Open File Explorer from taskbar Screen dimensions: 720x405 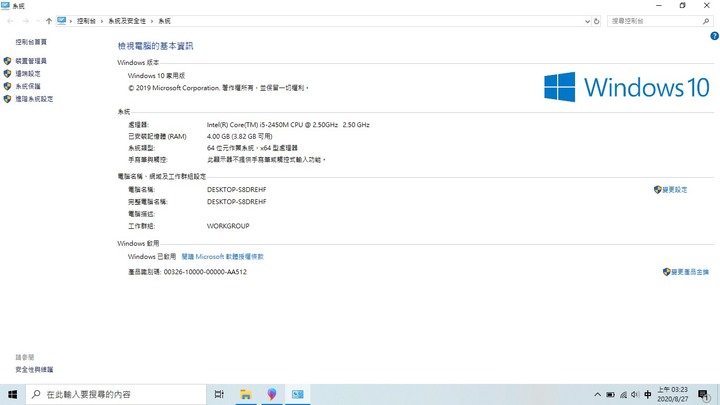coord(246,394)
